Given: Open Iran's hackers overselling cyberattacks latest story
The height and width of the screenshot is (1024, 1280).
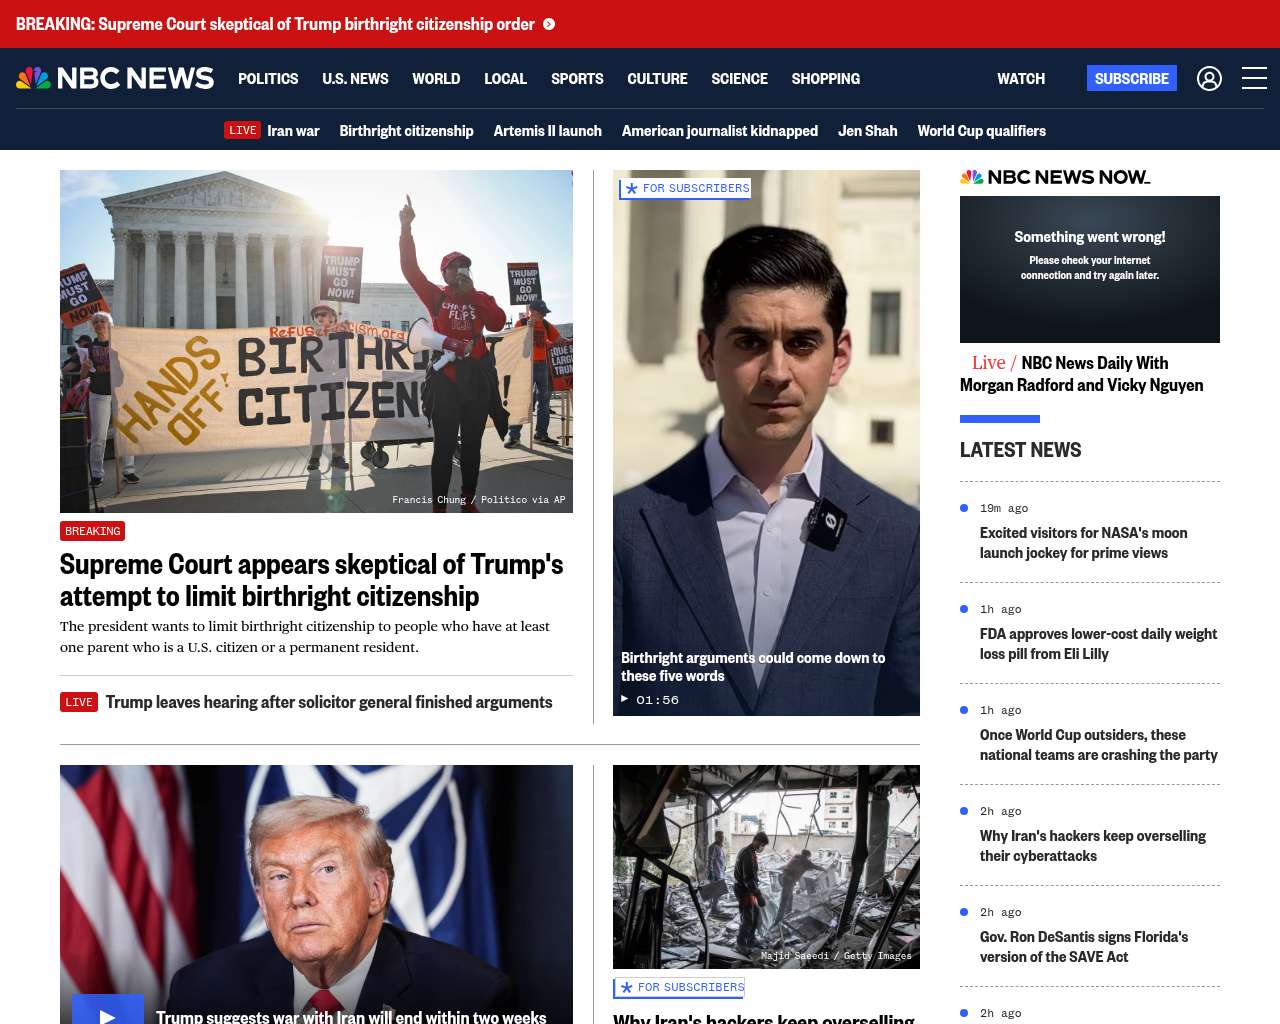Looking at the screenshot, I should [1093, 846].
